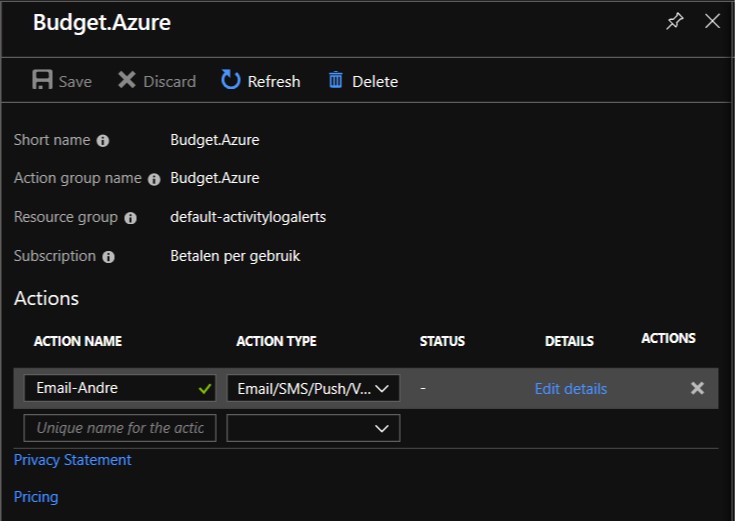Open the Resource group info icon
735x521 pixels.
[x=130, y=218]
